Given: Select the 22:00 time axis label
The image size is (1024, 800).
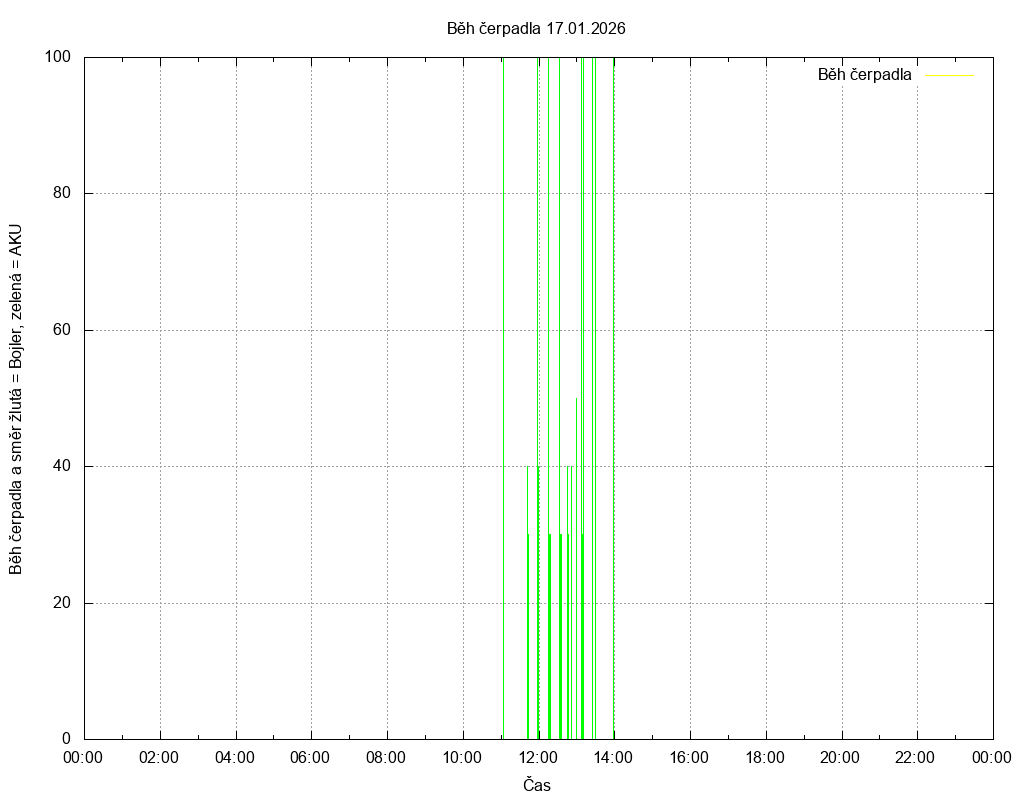Looking at the screenshot, I should tap(916, 757).
